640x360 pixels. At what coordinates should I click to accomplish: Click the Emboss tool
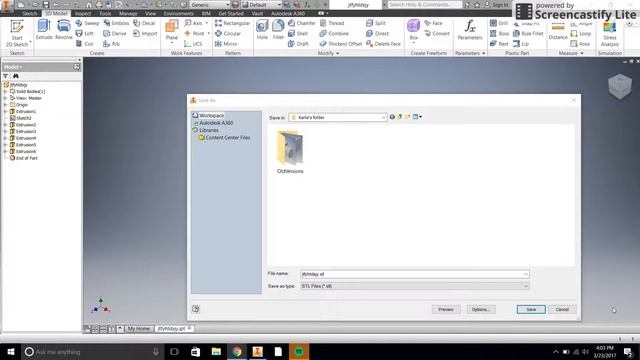point(116,23)
